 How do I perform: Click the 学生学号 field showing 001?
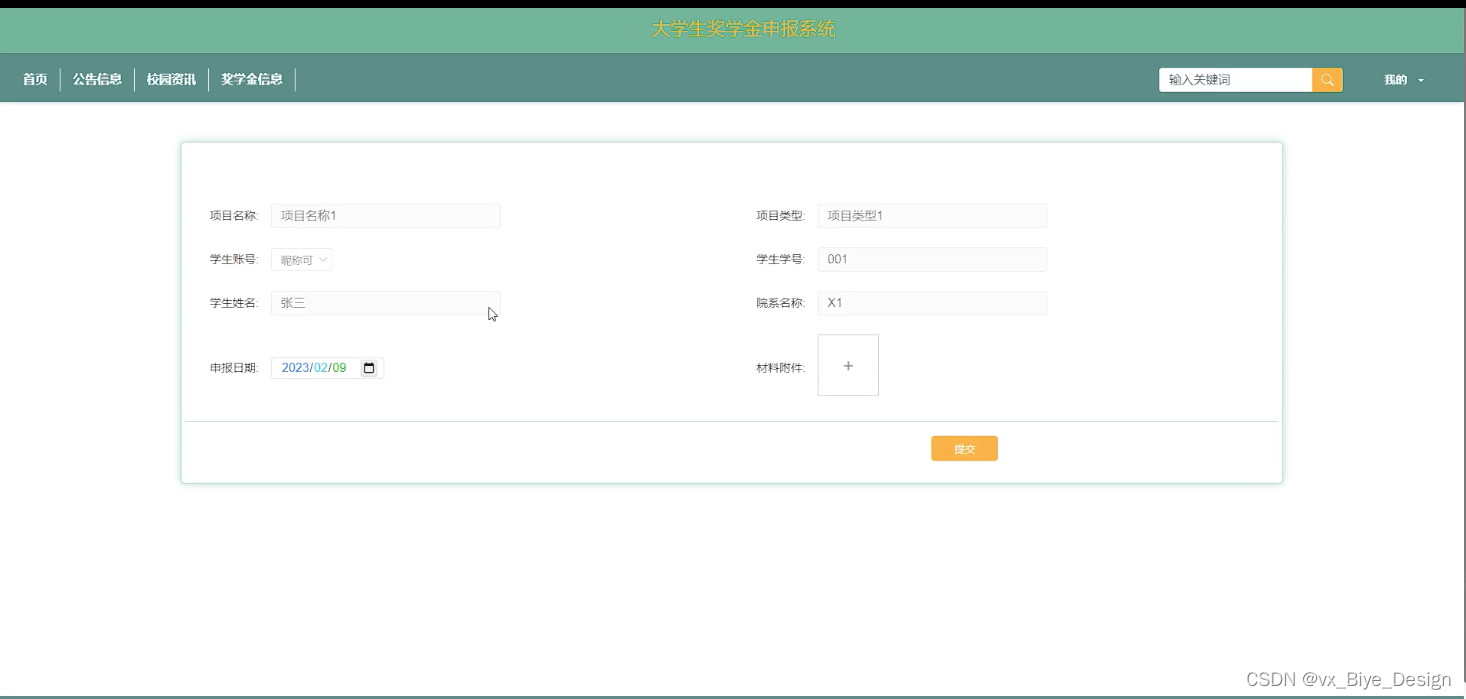tap(932, 259)
